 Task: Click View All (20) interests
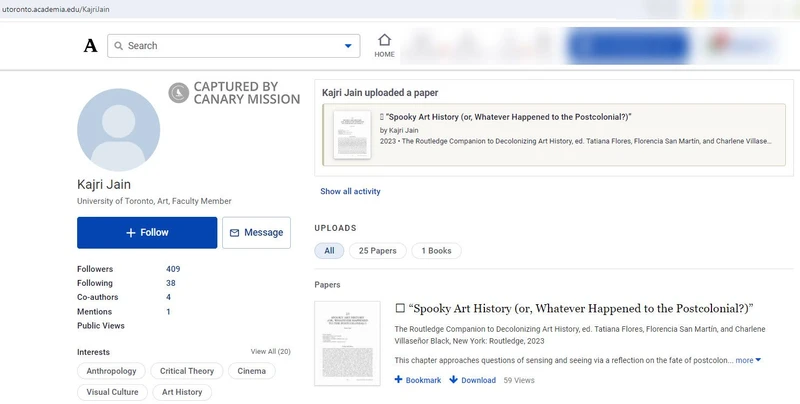coord(270,351)
